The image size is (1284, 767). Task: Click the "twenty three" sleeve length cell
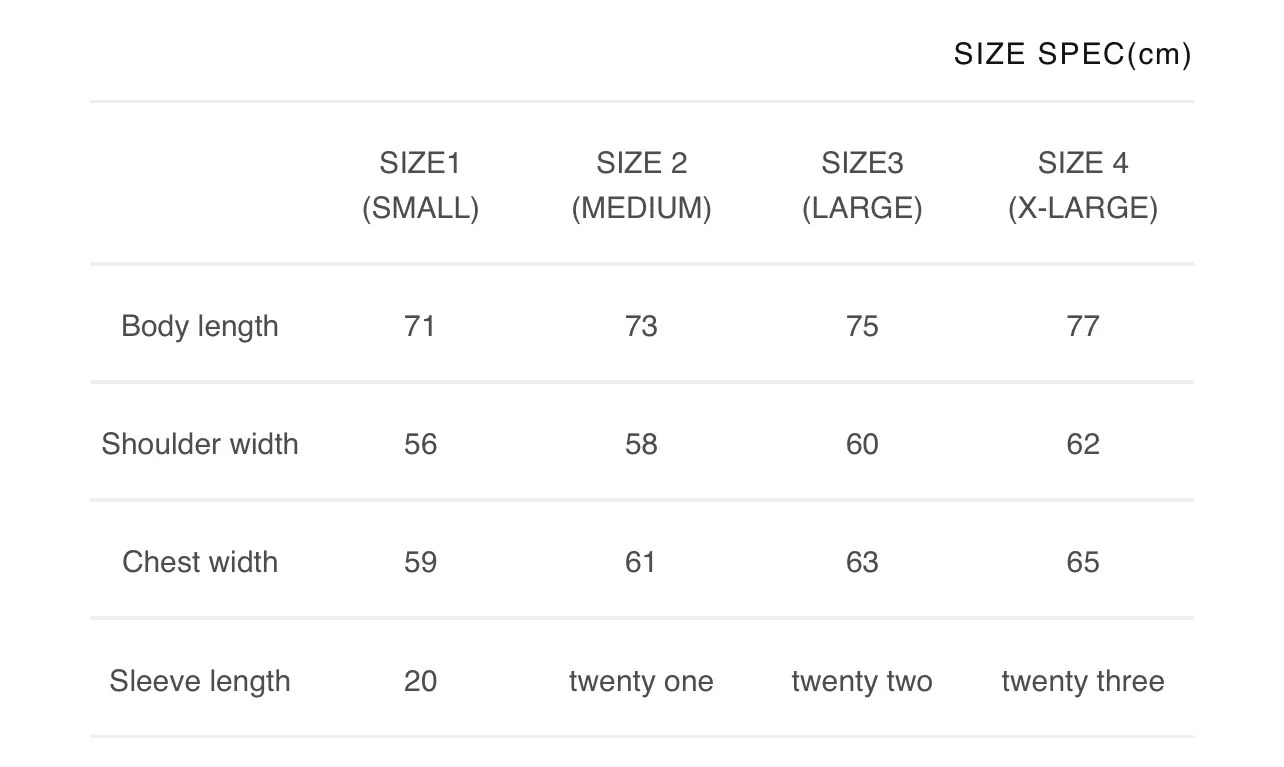pos(1083,681)
